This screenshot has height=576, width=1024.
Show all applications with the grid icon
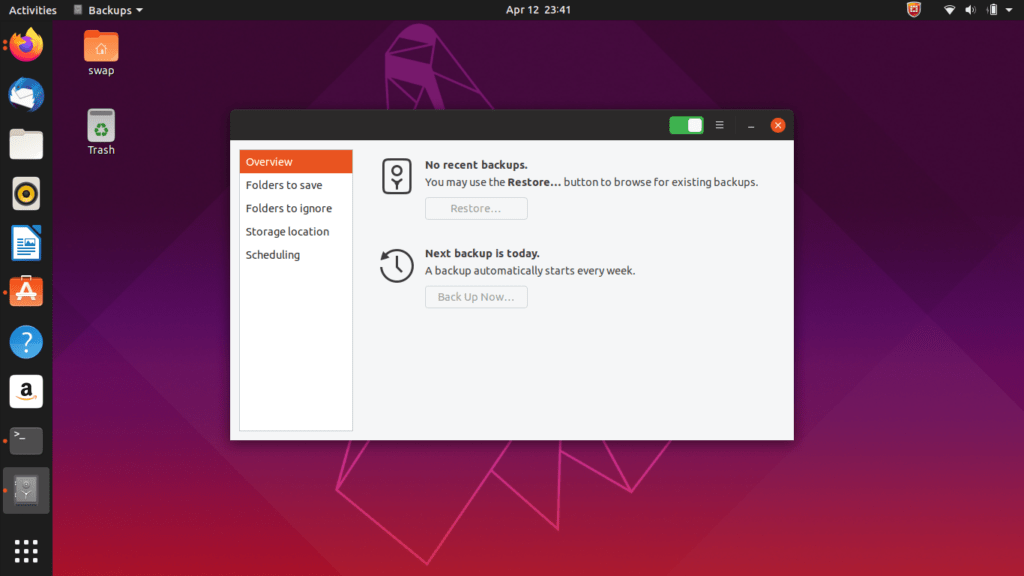point(25,551)
